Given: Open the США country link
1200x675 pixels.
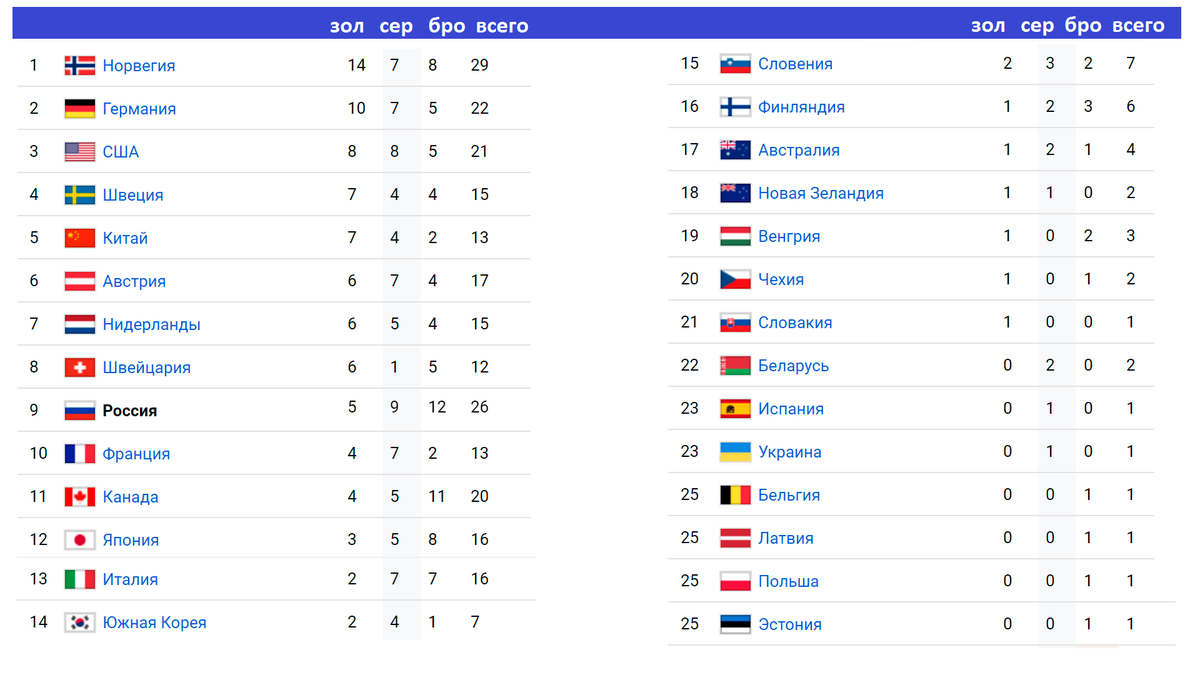Looking at the screenshot, I should [x=121, y=152].
